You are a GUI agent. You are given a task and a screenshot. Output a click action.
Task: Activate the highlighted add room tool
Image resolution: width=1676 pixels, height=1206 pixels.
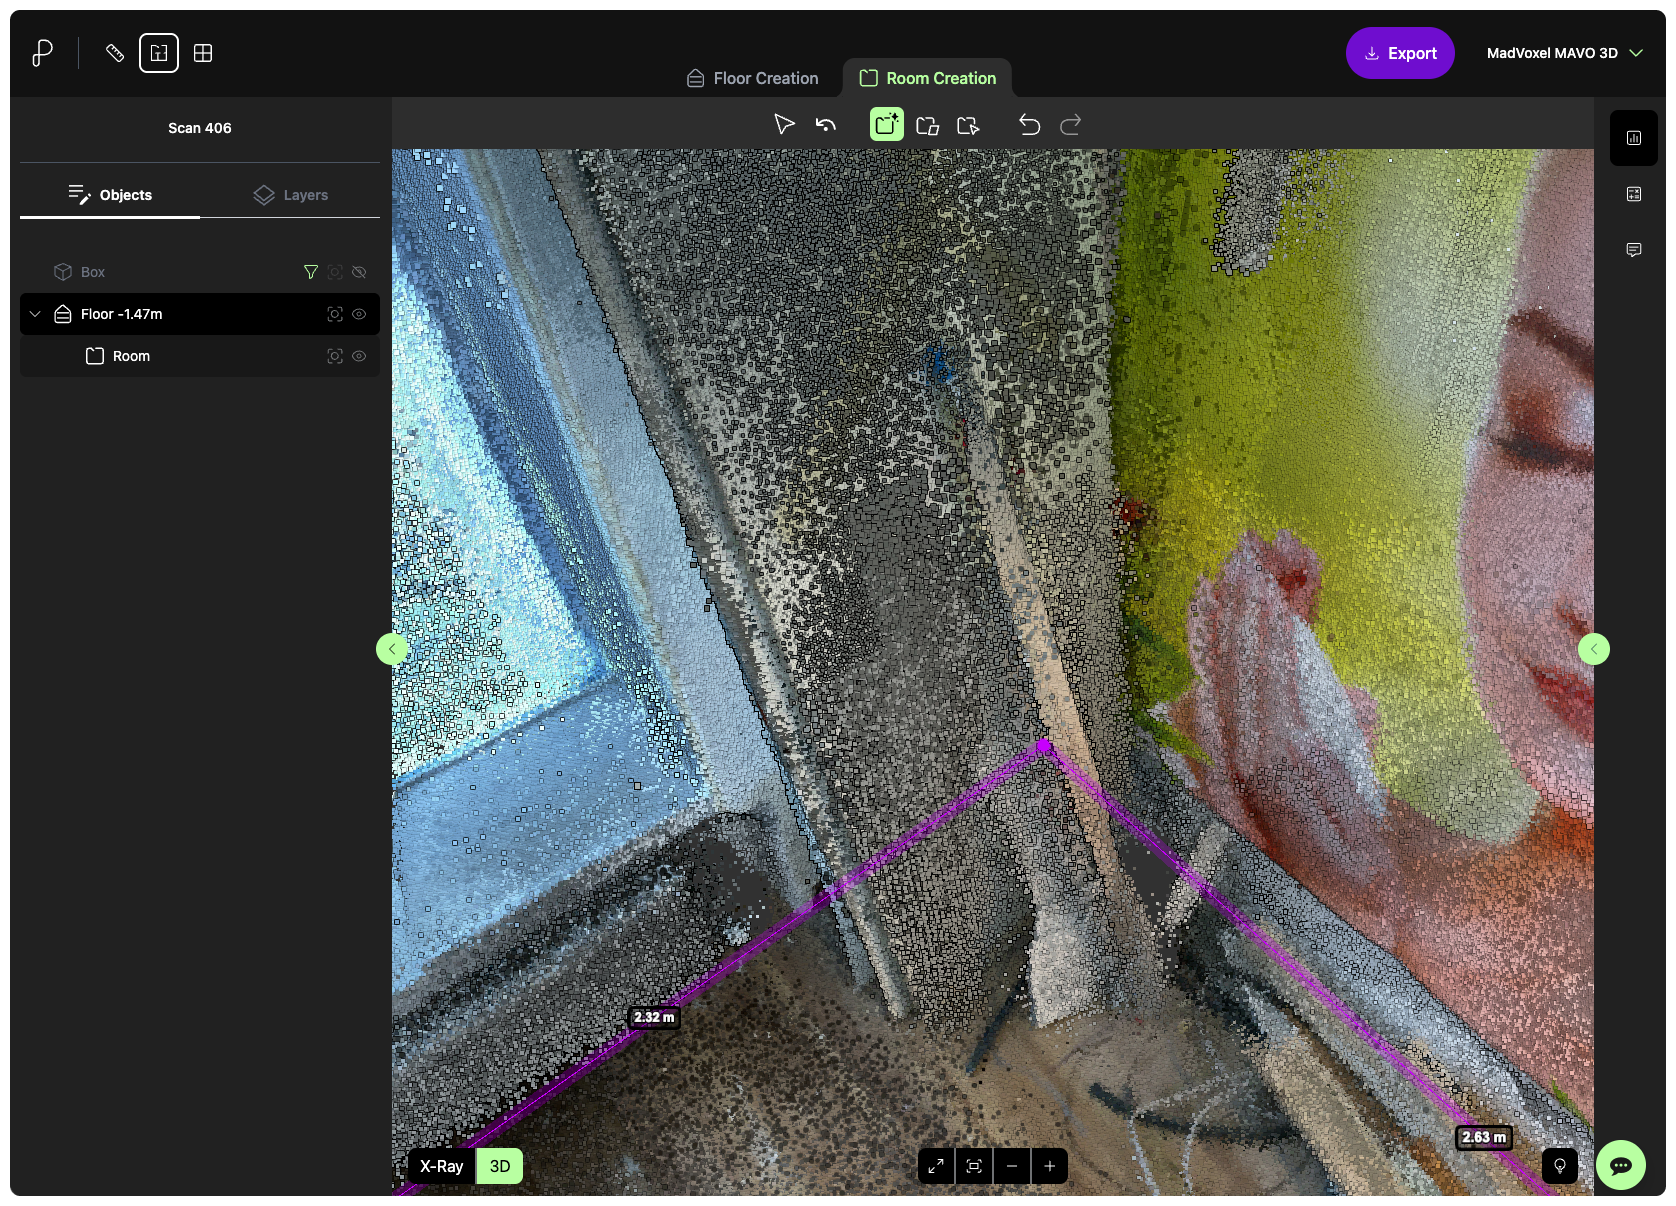coord(887,124)
